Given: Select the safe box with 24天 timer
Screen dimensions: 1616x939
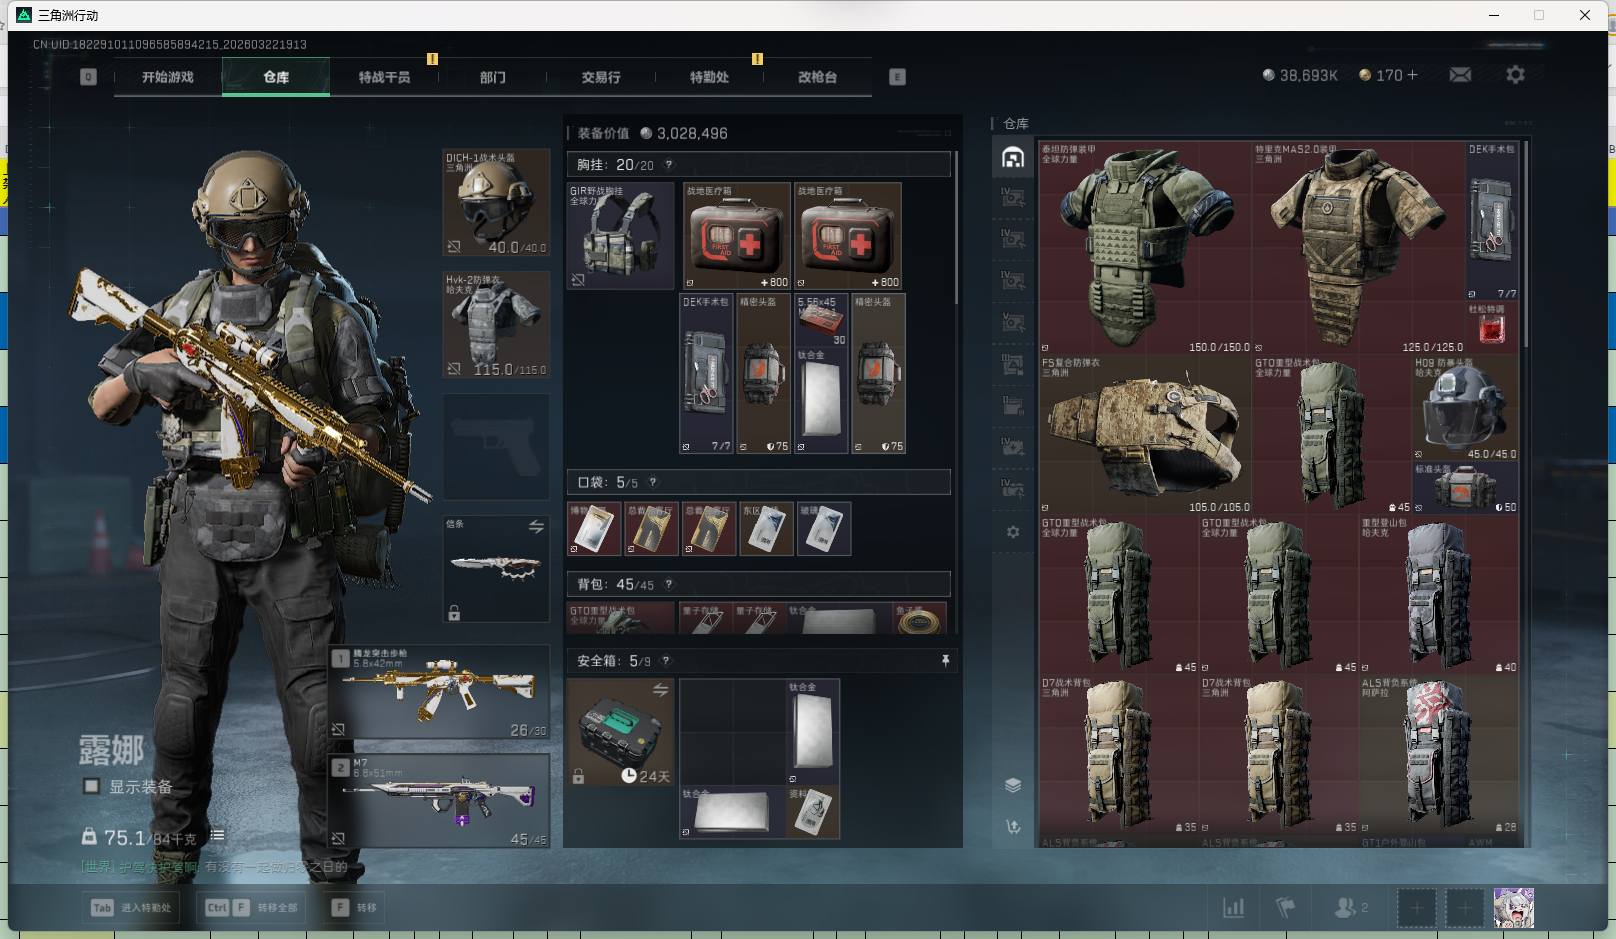Looking at the screenshot, I should [x=620, y=732].
